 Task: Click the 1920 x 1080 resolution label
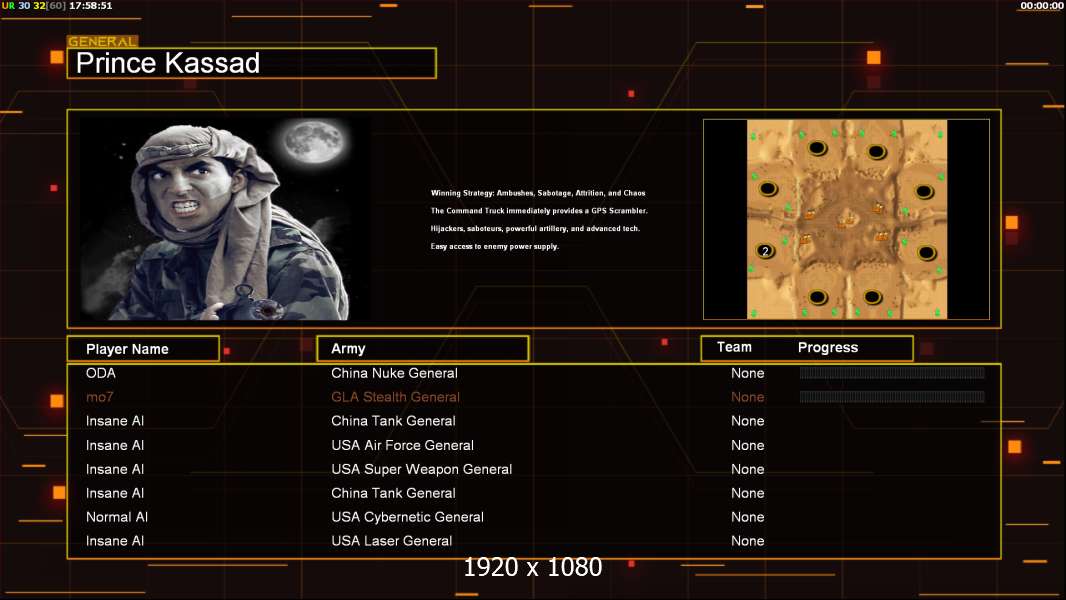(532, 567)
